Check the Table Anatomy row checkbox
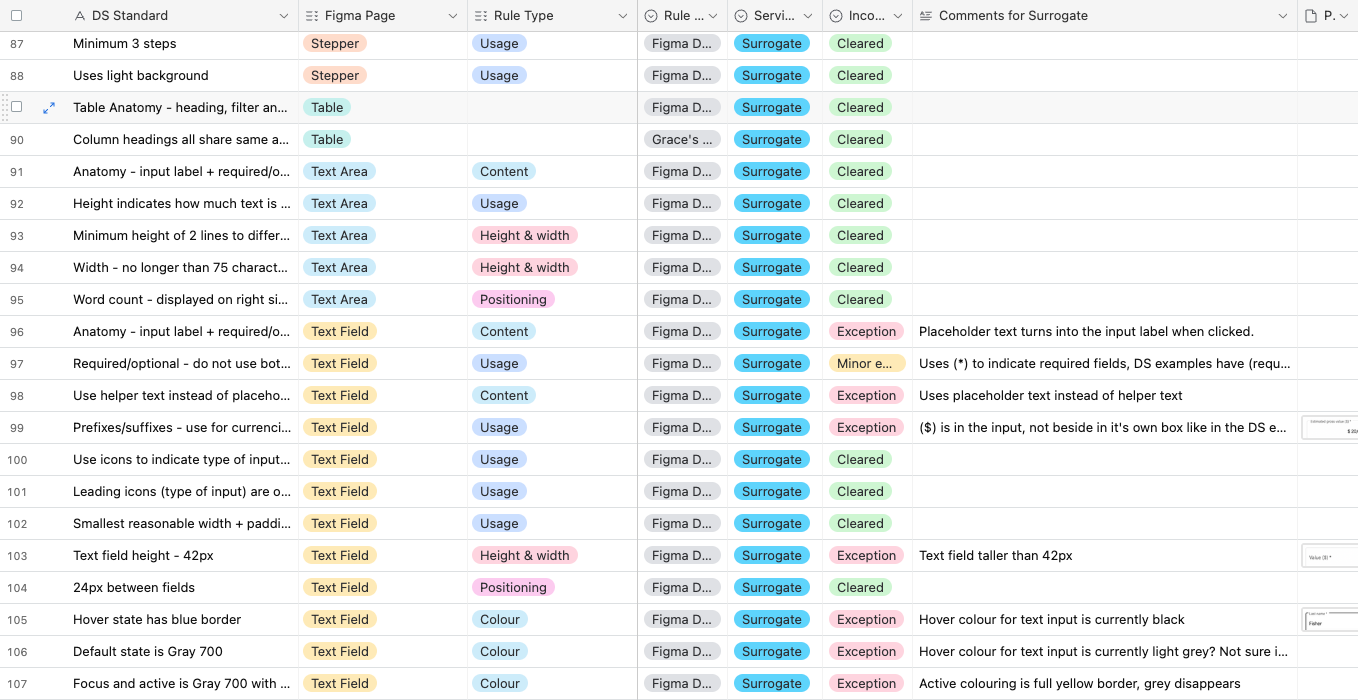The width and height of the screenshot is (1358, 700). coord(16,107)
